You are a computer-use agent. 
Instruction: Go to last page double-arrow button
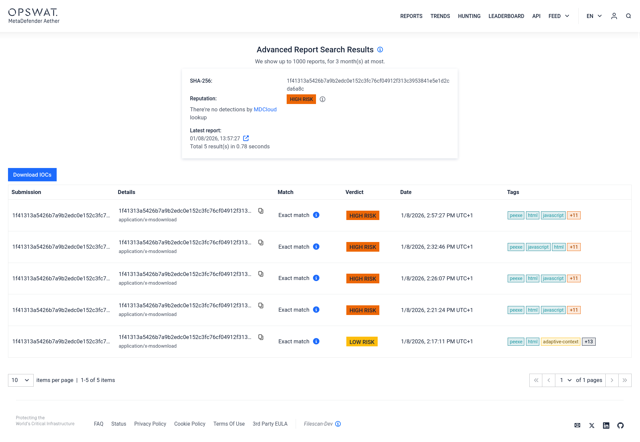(x=625, y=380)
